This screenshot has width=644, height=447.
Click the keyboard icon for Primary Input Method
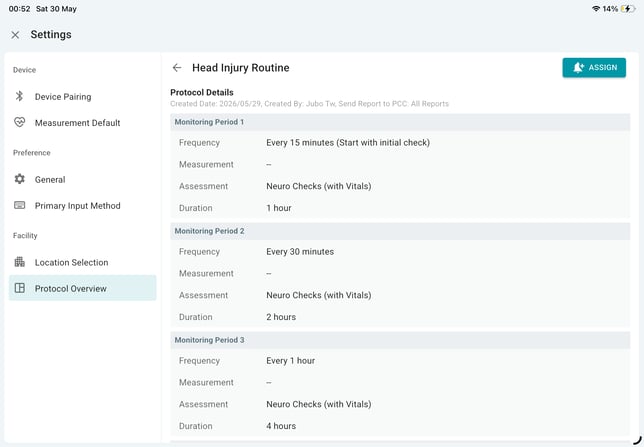point(19,205)
